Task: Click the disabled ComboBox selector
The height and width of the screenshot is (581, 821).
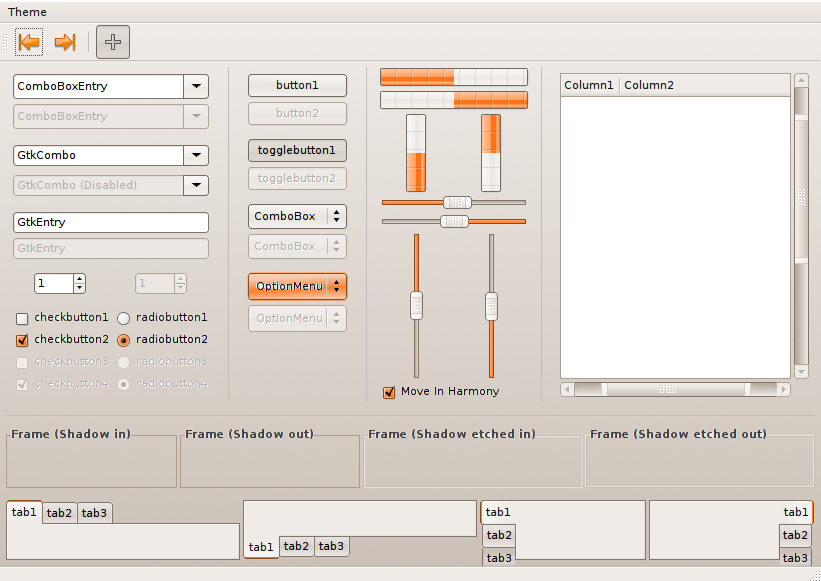Action: point(297,246)
